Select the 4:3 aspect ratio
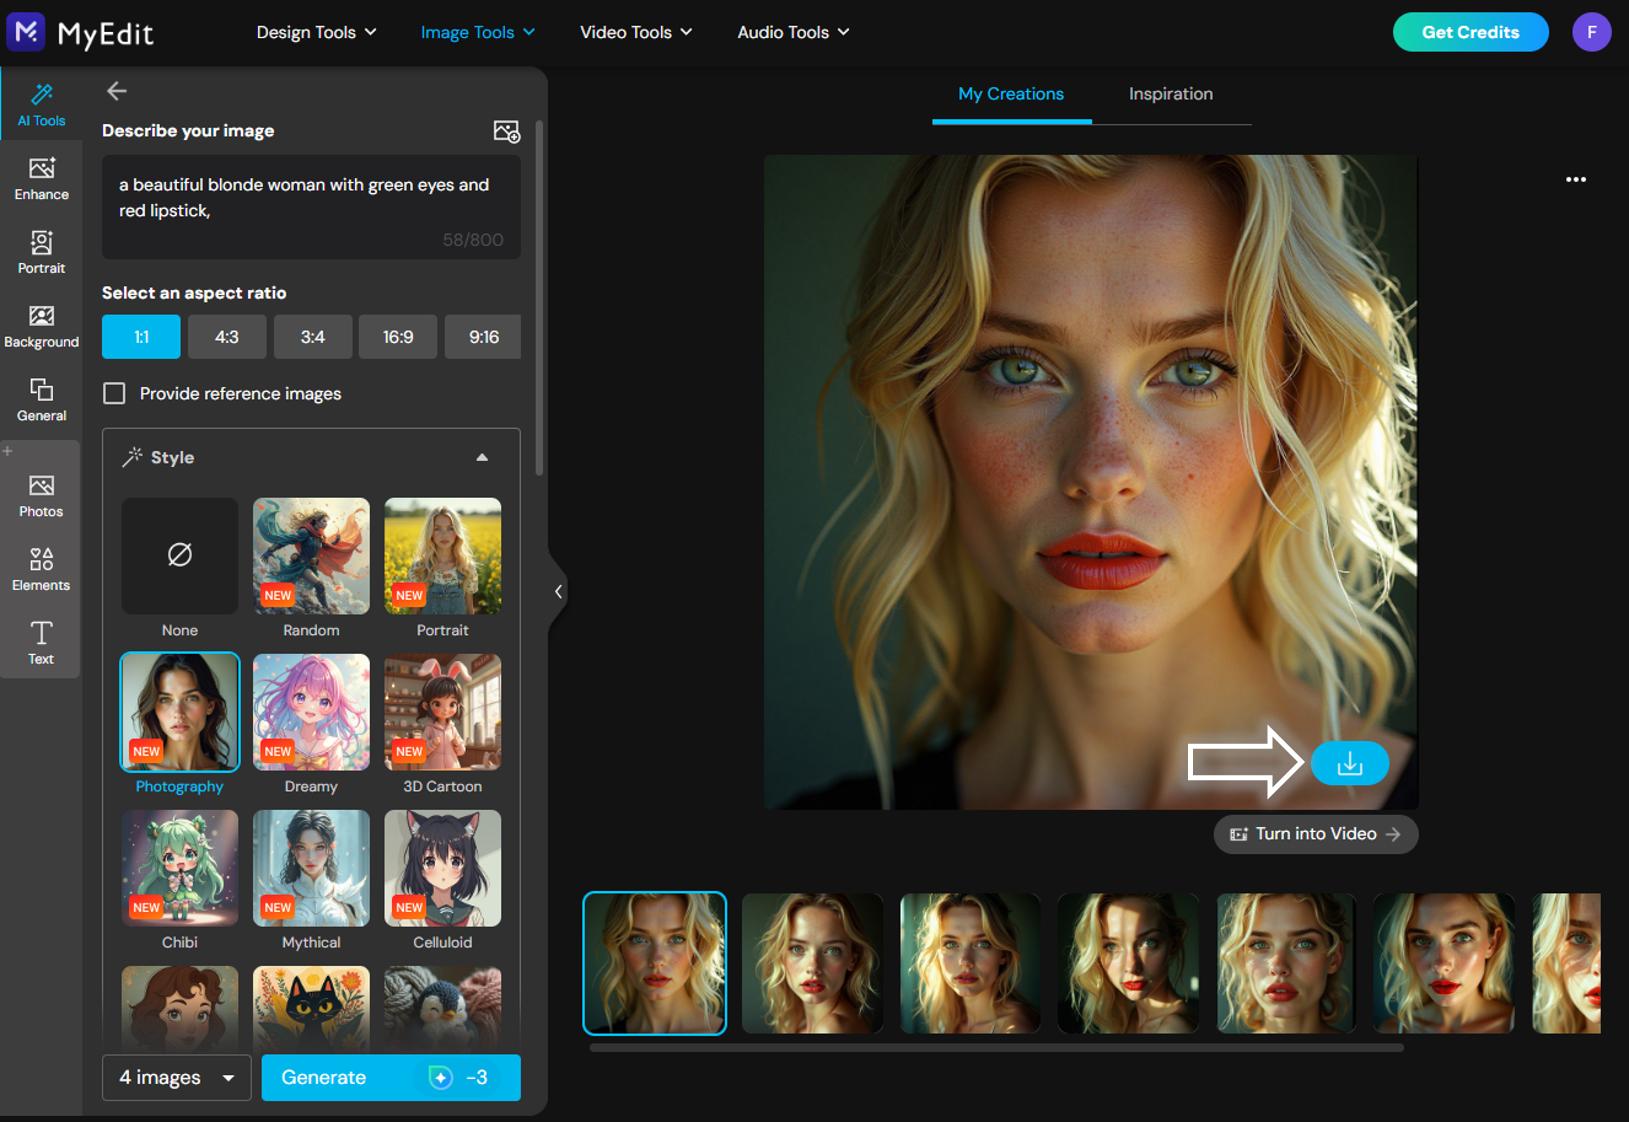 (227, 337)
